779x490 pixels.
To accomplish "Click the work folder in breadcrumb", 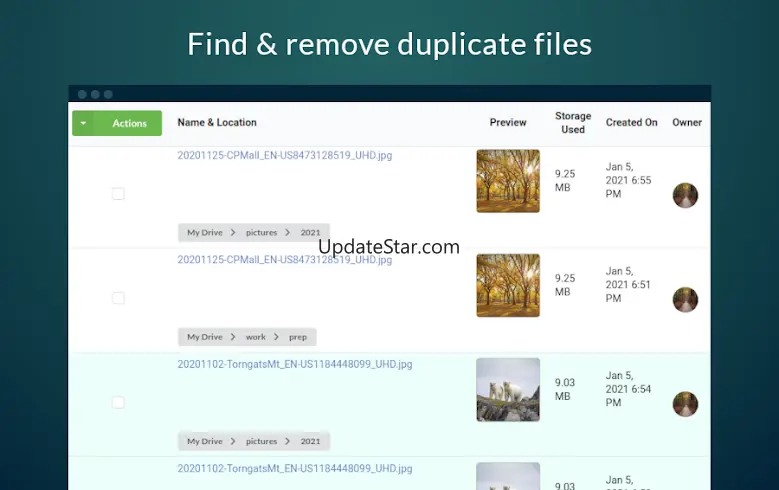I will [x=255, y=337].
